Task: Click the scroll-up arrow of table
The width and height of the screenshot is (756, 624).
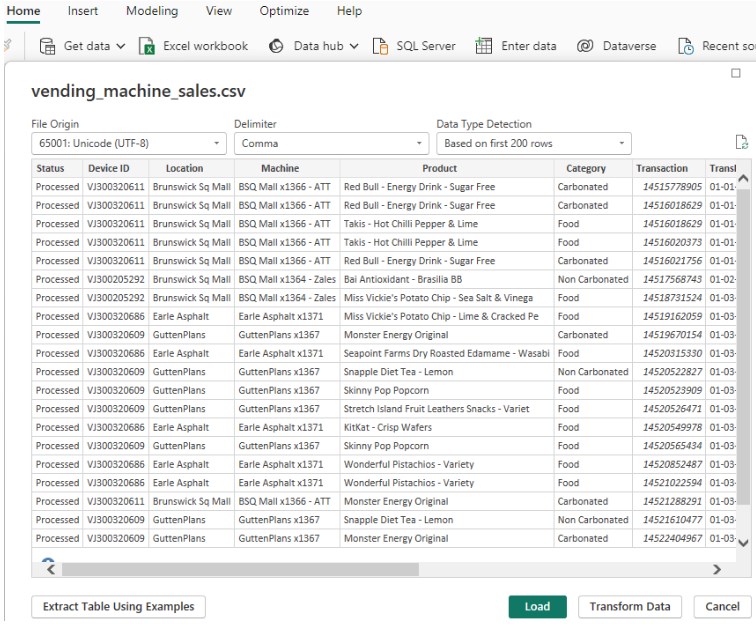Action: 743,178
